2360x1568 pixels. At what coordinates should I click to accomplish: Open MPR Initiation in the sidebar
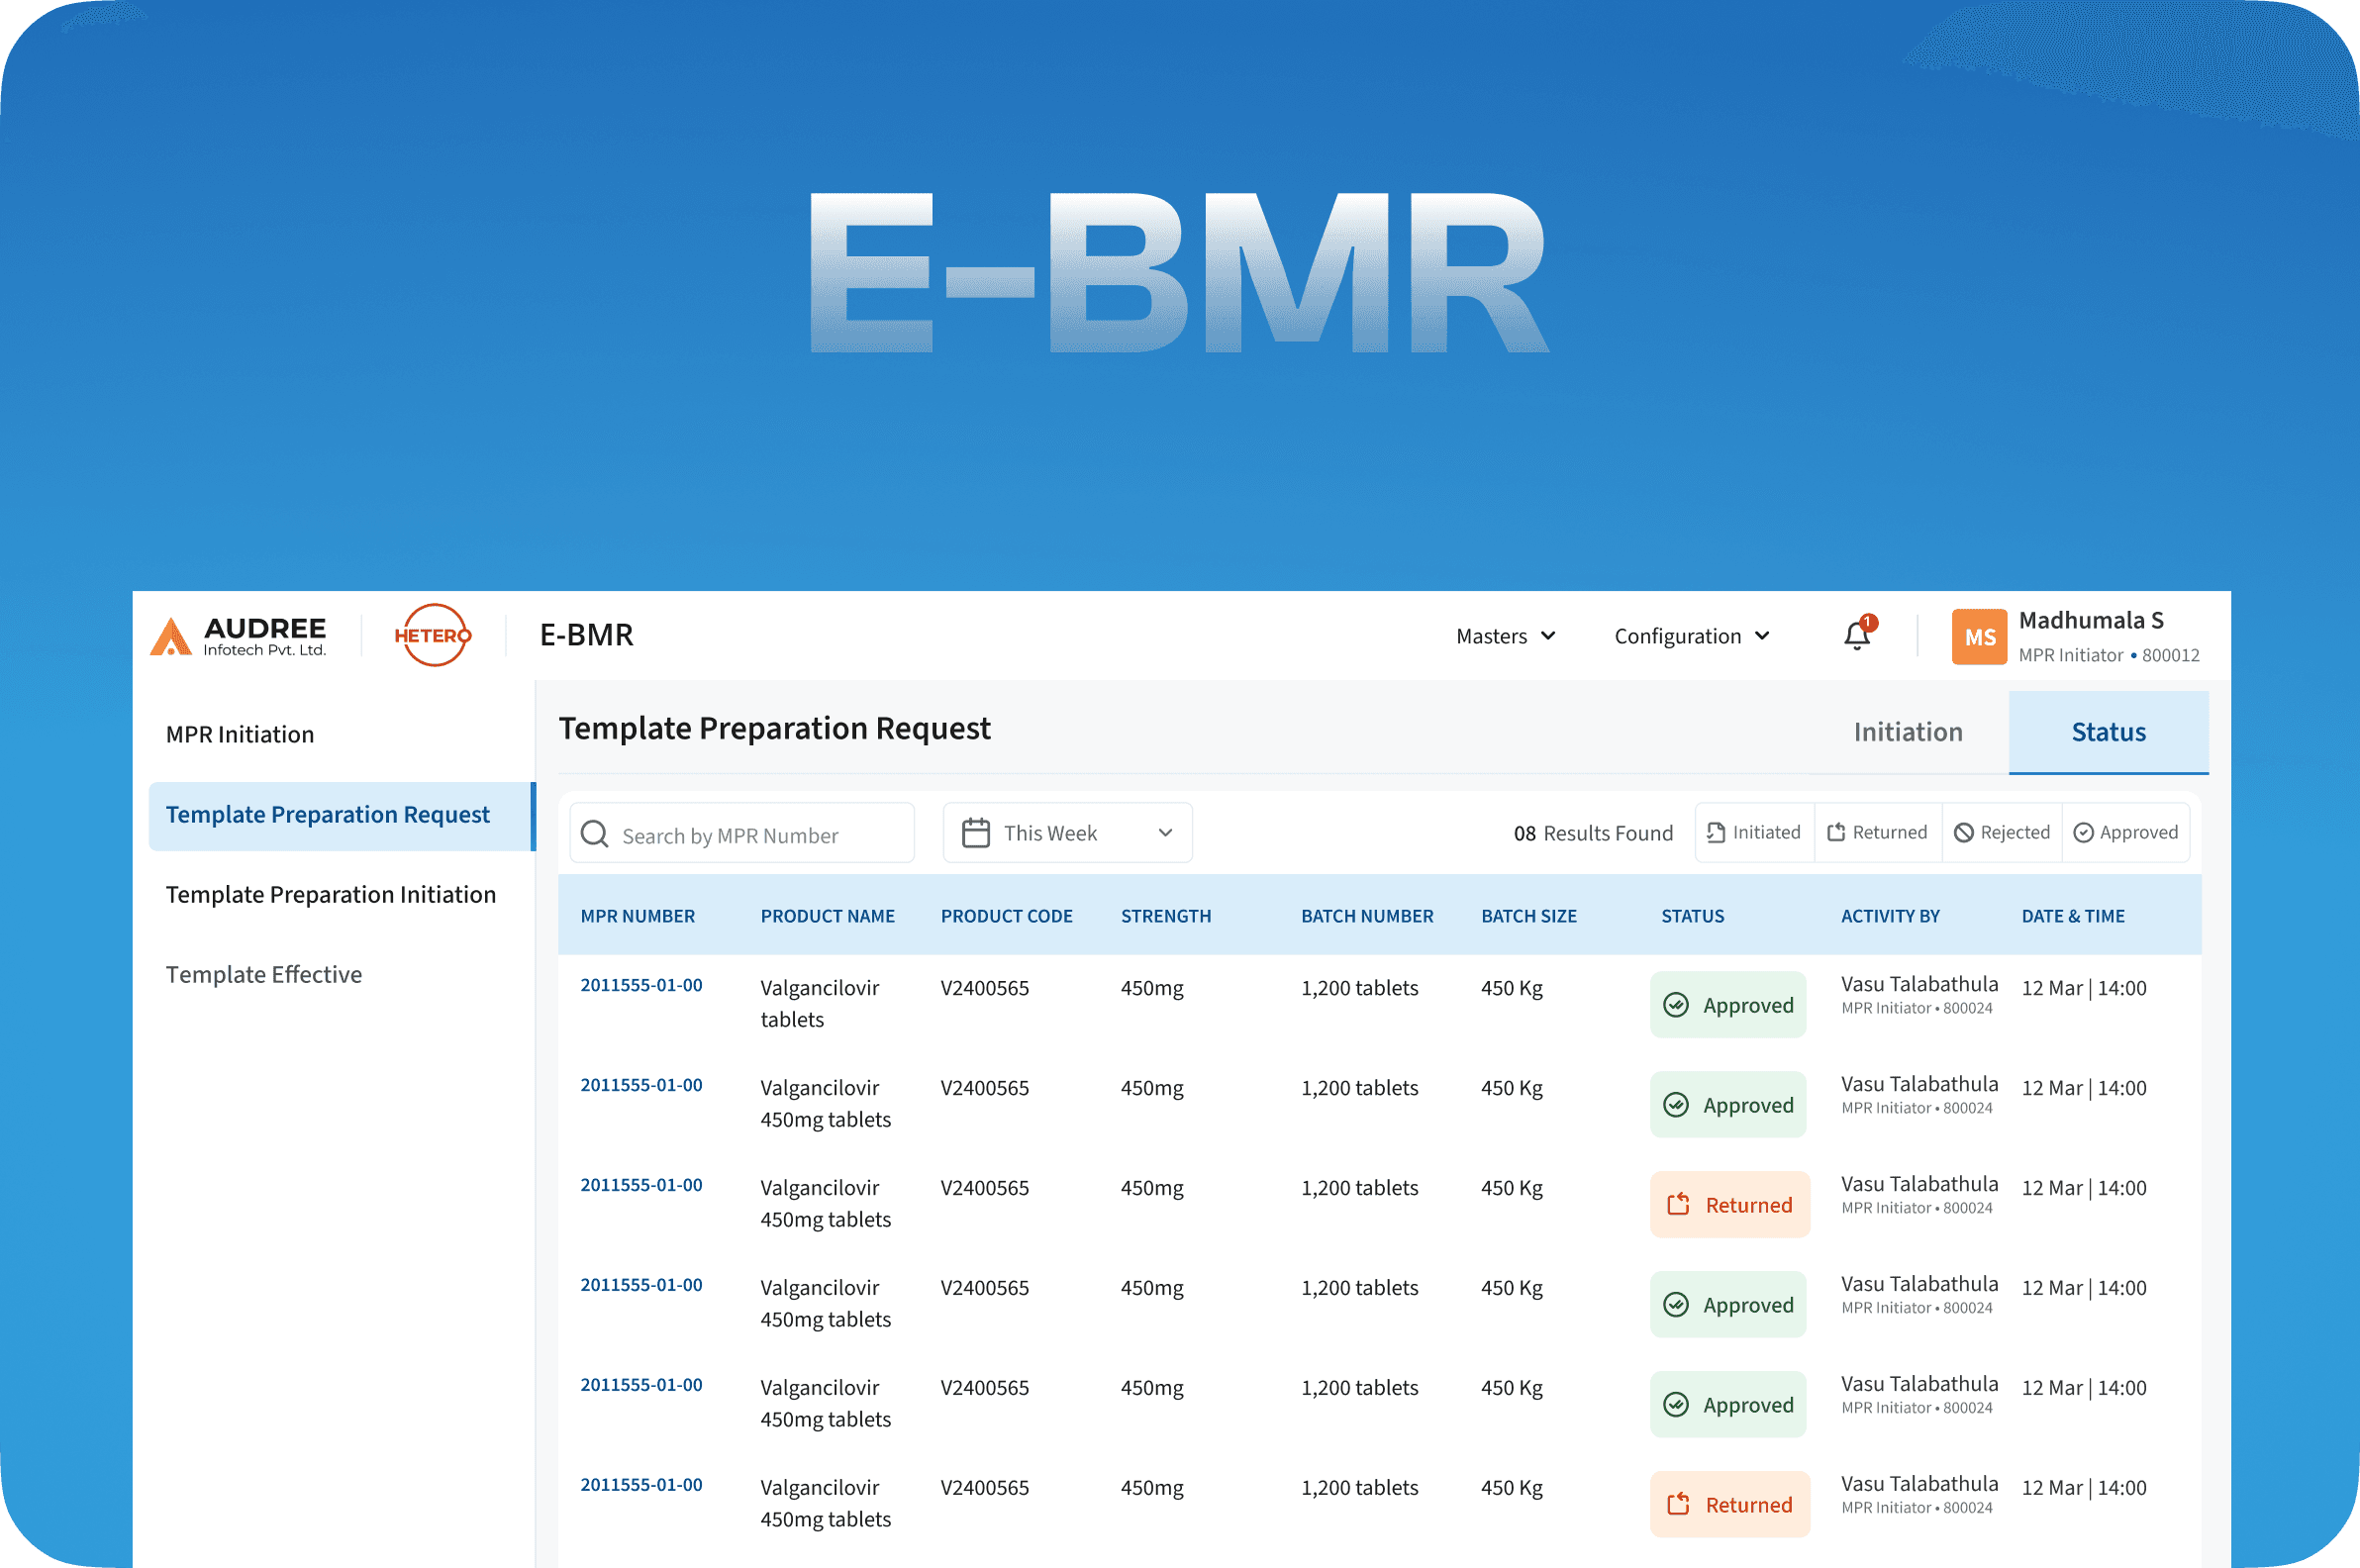tap(240, 735)
